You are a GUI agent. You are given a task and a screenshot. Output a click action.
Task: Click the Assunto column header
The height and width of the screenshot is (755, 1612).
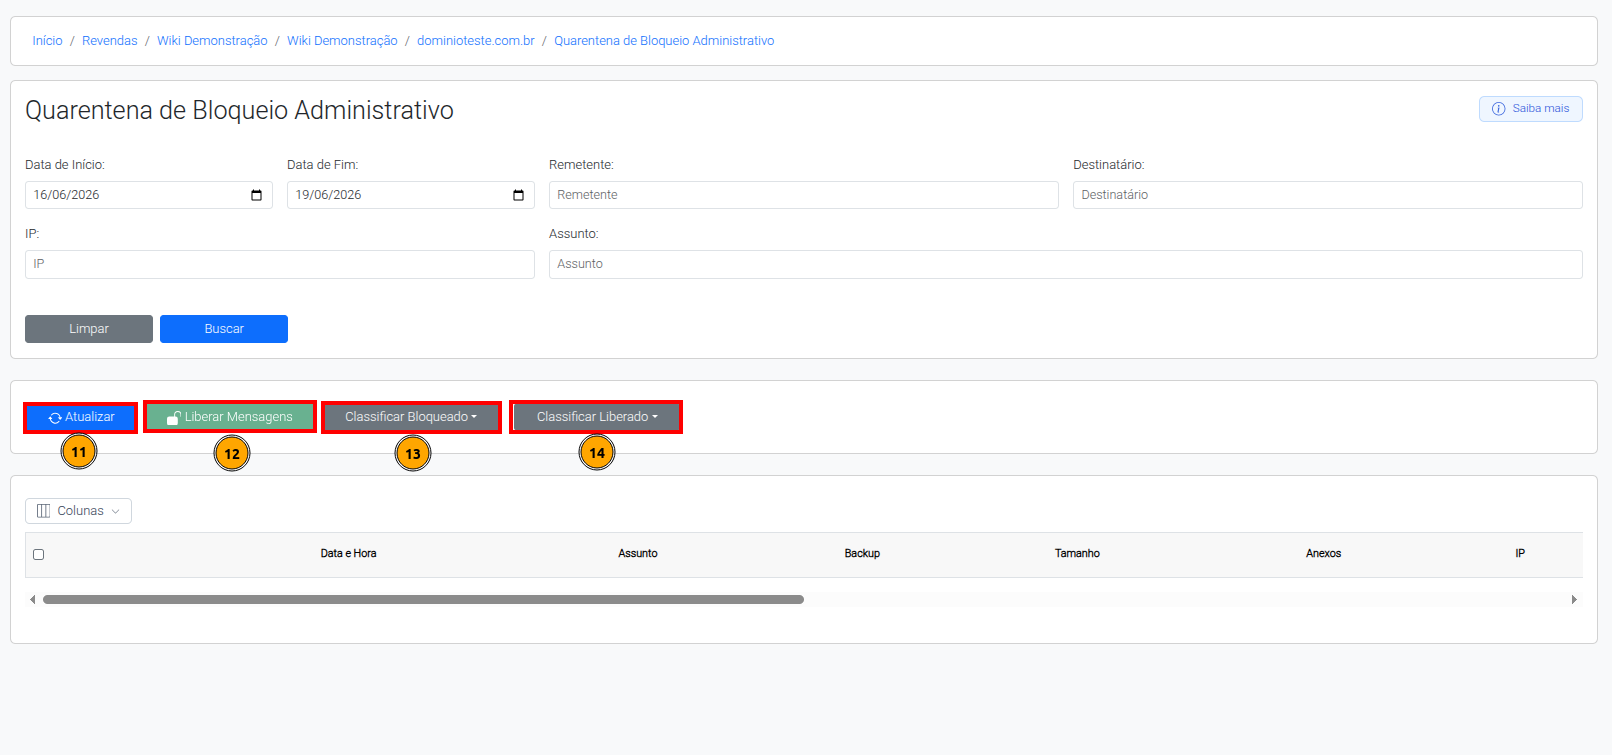(x=638, y=554)
